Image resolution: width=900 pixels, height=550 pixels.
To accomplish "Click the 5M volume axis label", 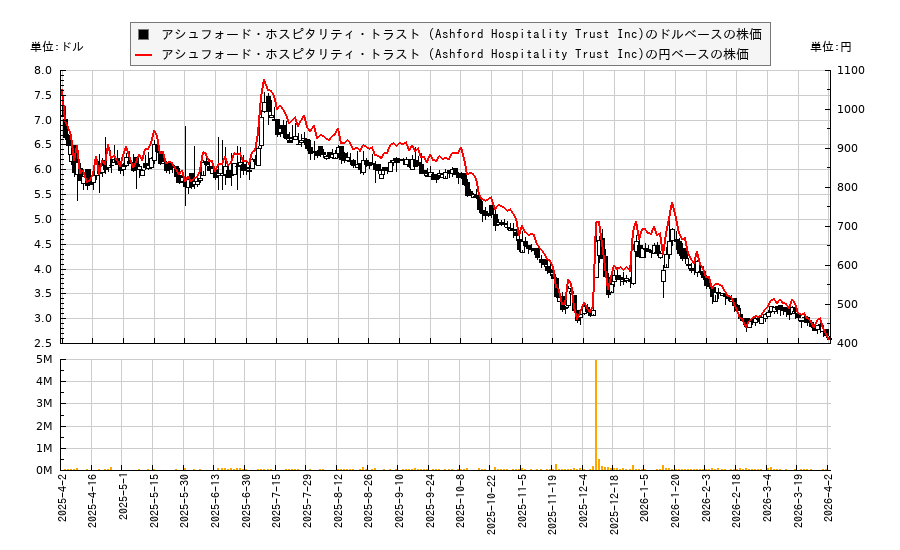I will [45, 360].
